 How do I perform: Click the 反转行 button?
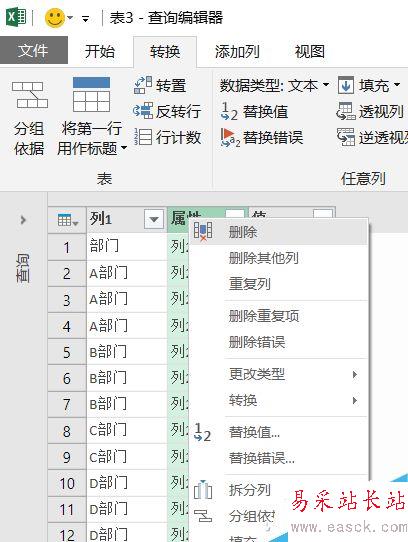(167, 111)
